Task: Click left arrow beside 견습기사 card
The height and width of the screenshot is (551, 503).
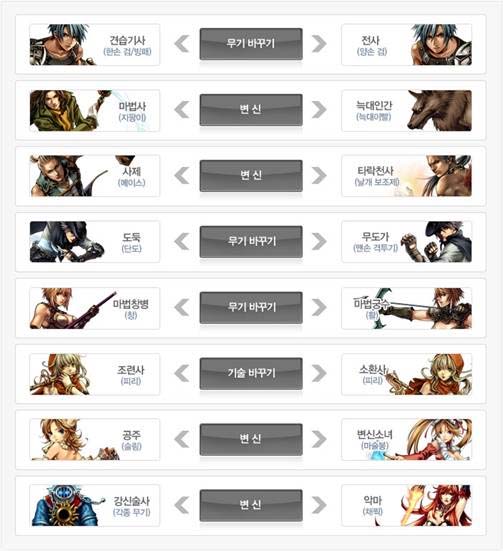Action: click(x=182, y=44)
